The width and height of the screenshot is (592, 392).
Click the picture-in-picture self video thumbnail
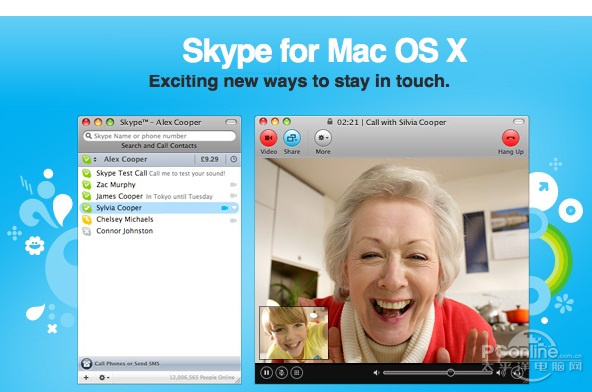(294, 333)
